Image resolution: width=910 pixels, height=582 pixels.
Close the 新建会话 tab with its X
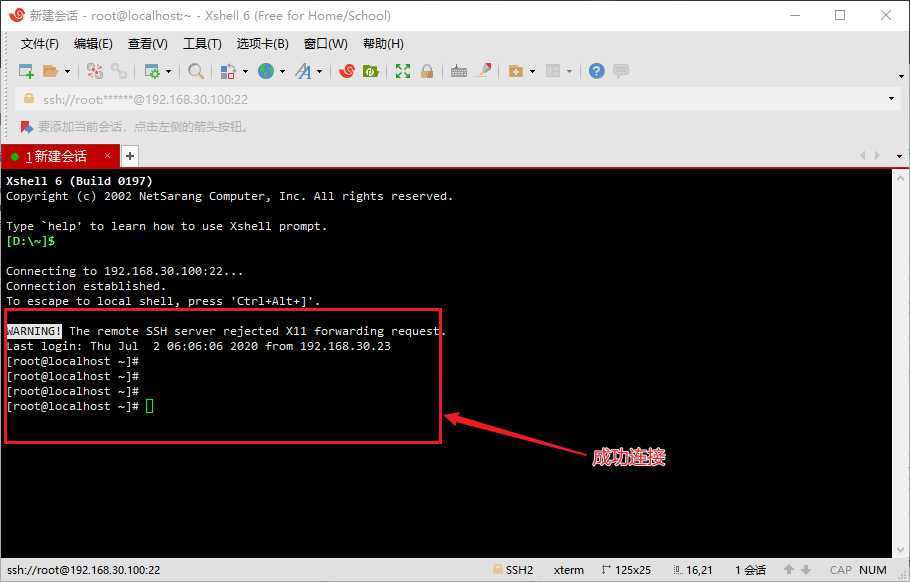point(107,155)
